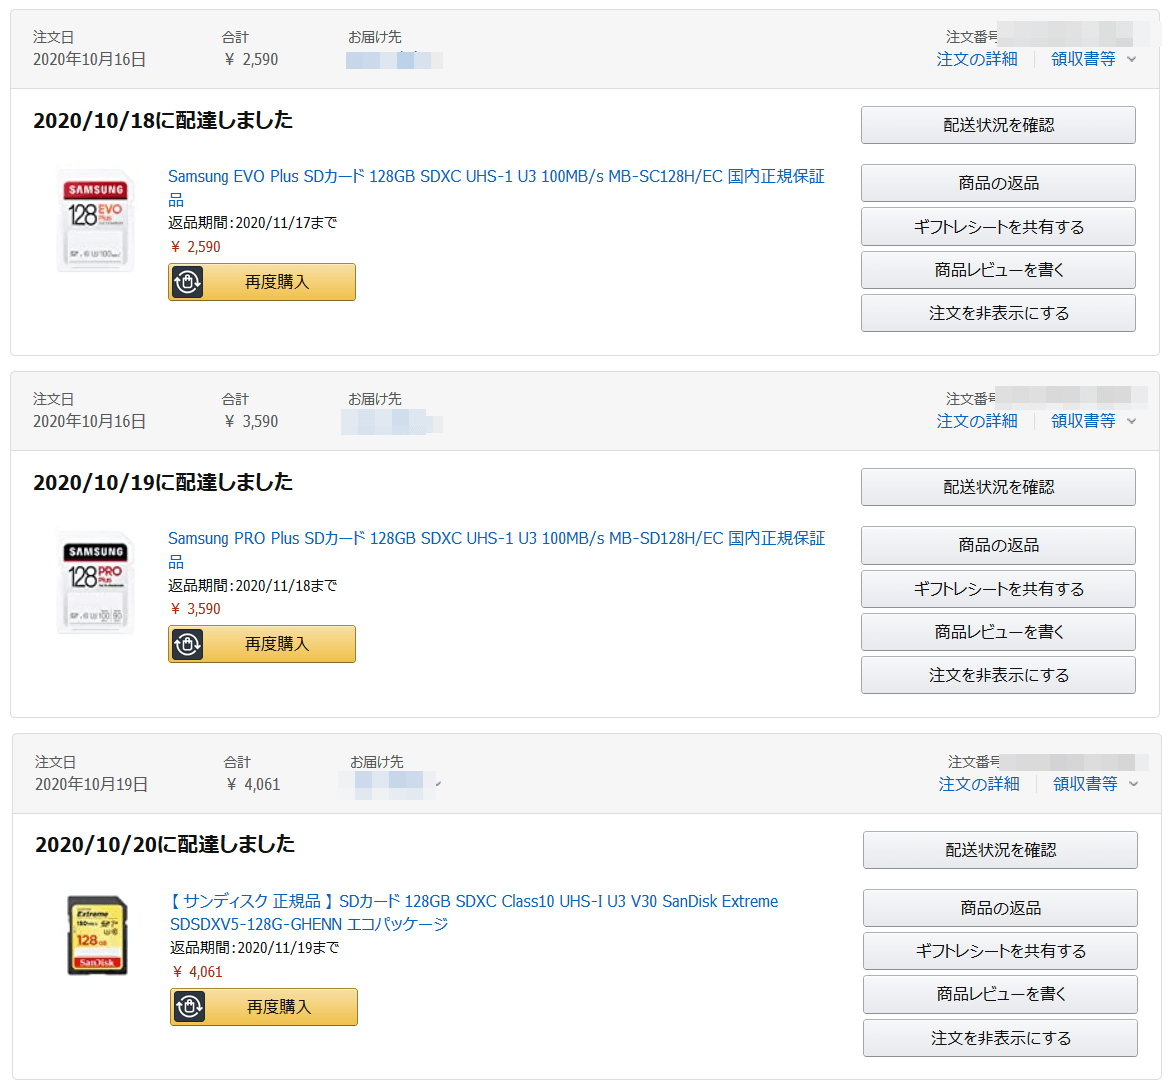Click 再度購入 for the SanDisk Extreme

point(264,1007)
